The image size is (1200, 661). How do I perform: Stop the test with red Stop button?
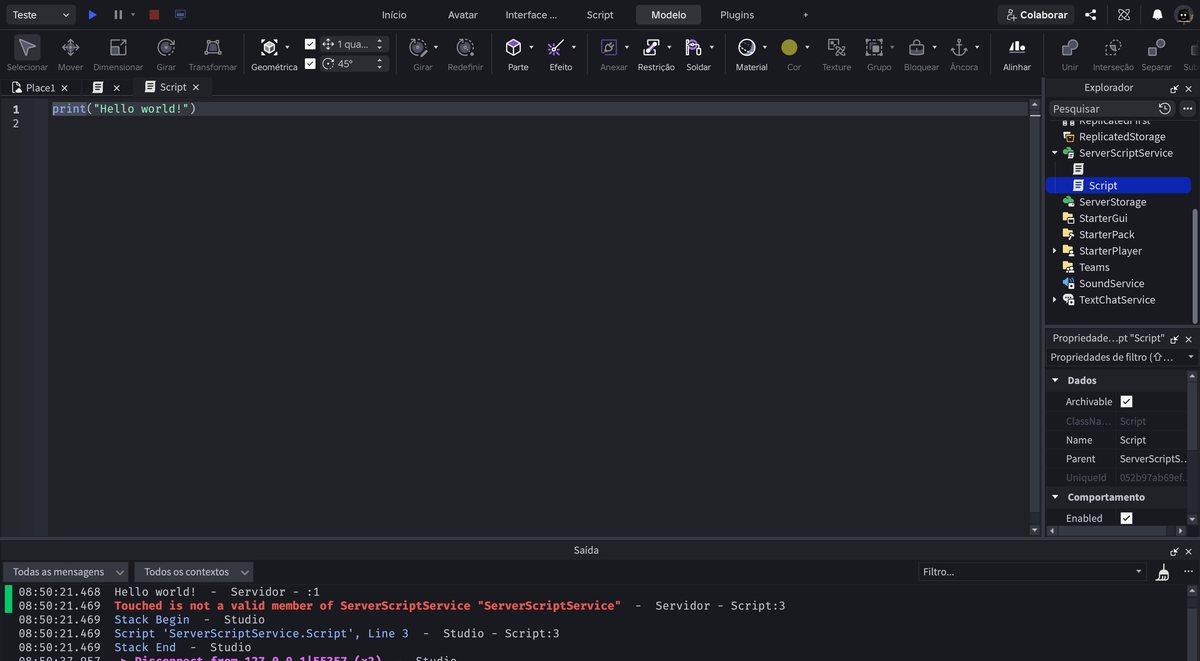coord(154,15)
